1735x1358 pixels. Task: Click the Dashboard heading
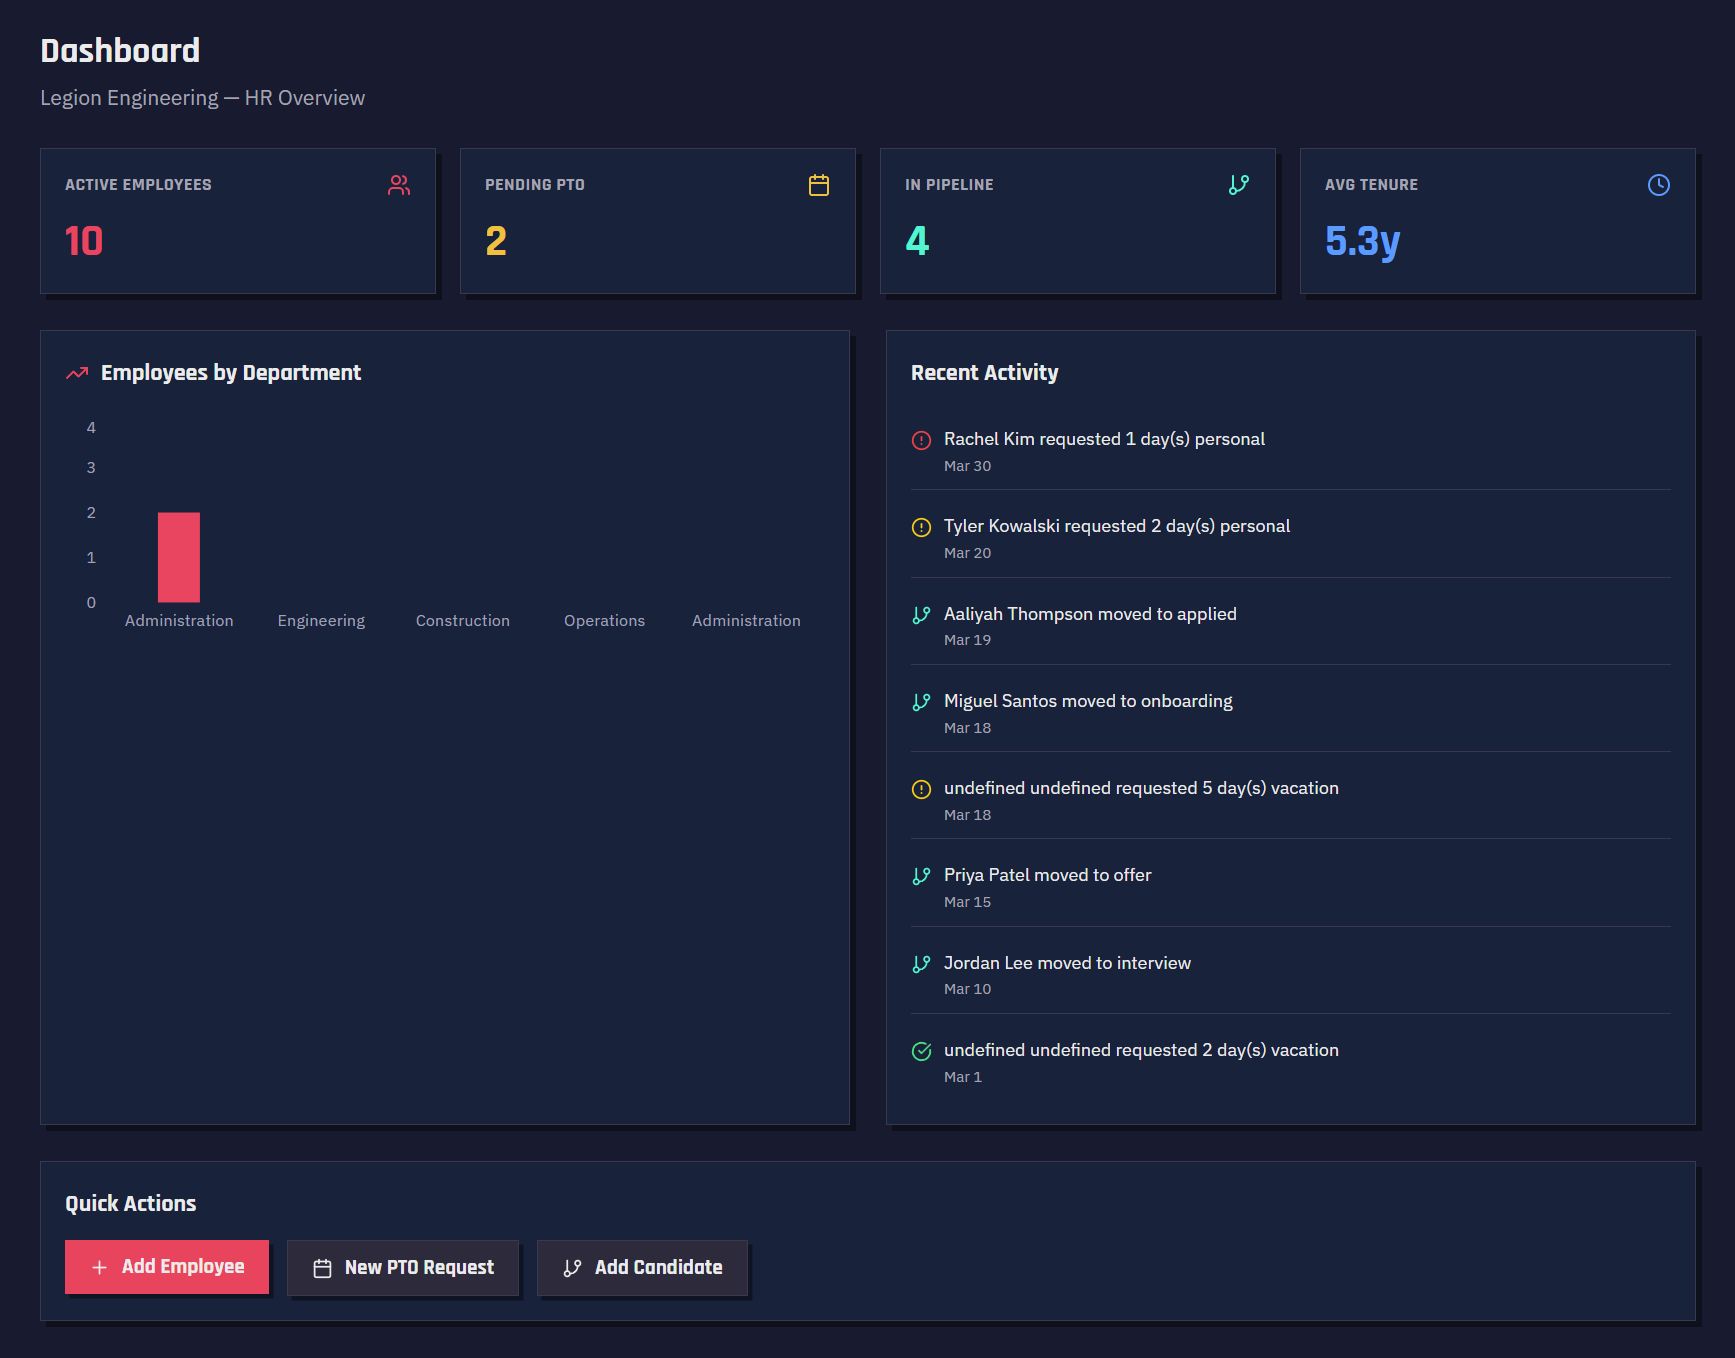(119, 50)
